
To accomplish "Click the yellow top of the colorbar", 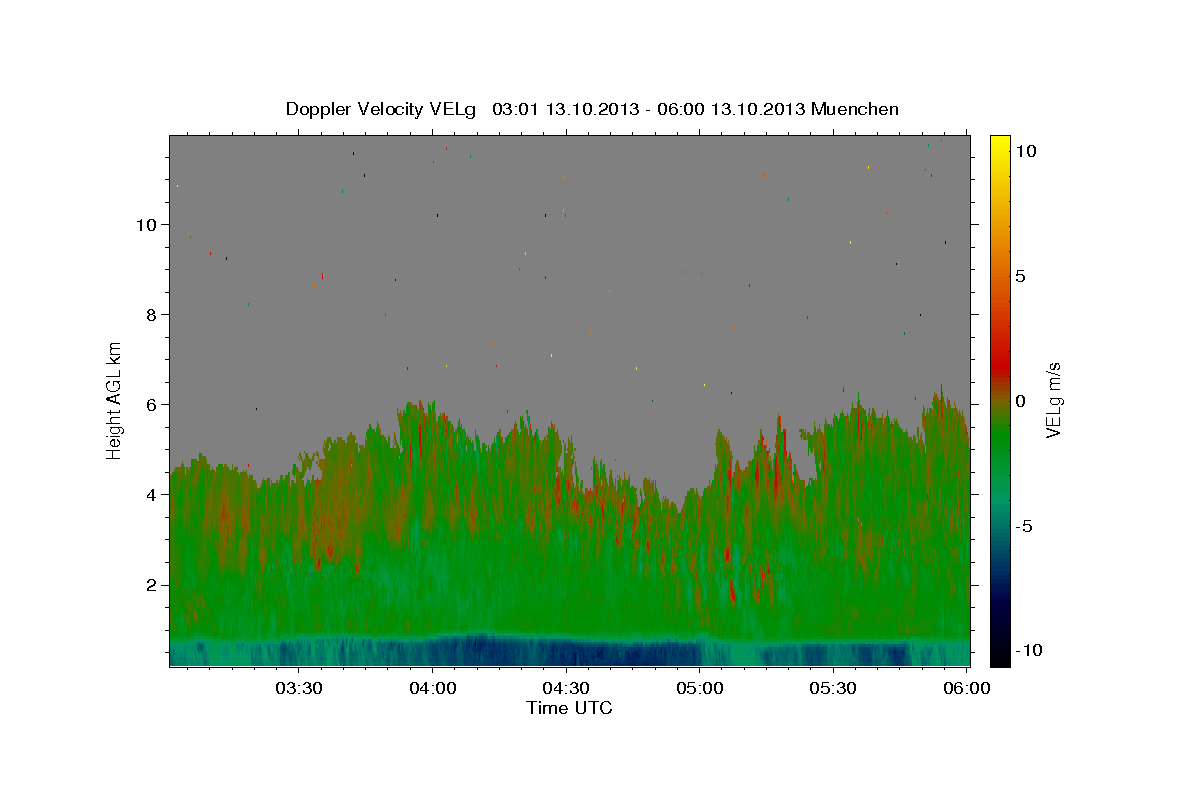I will pyautogui.click(x=1000, y=142).
